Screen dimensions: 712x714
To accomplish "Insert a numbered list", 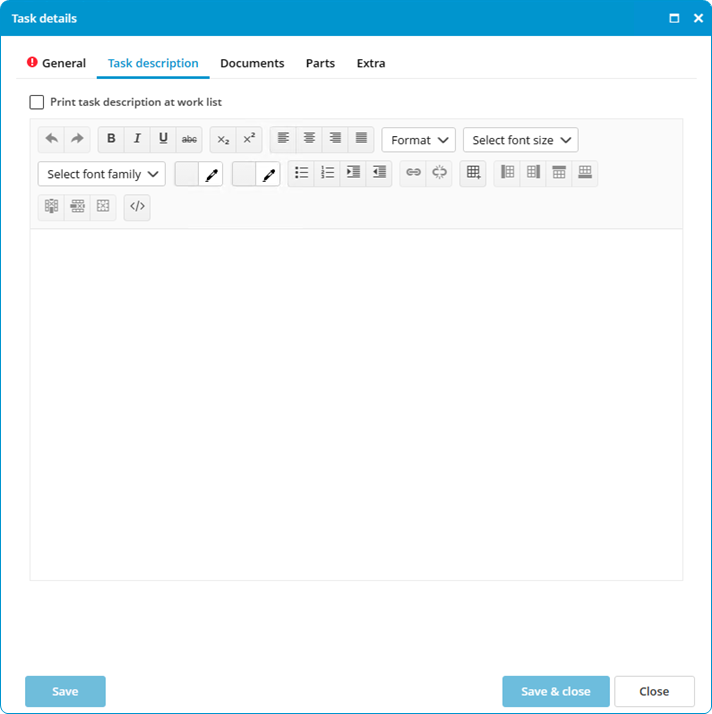I will (x=327, y=173).
